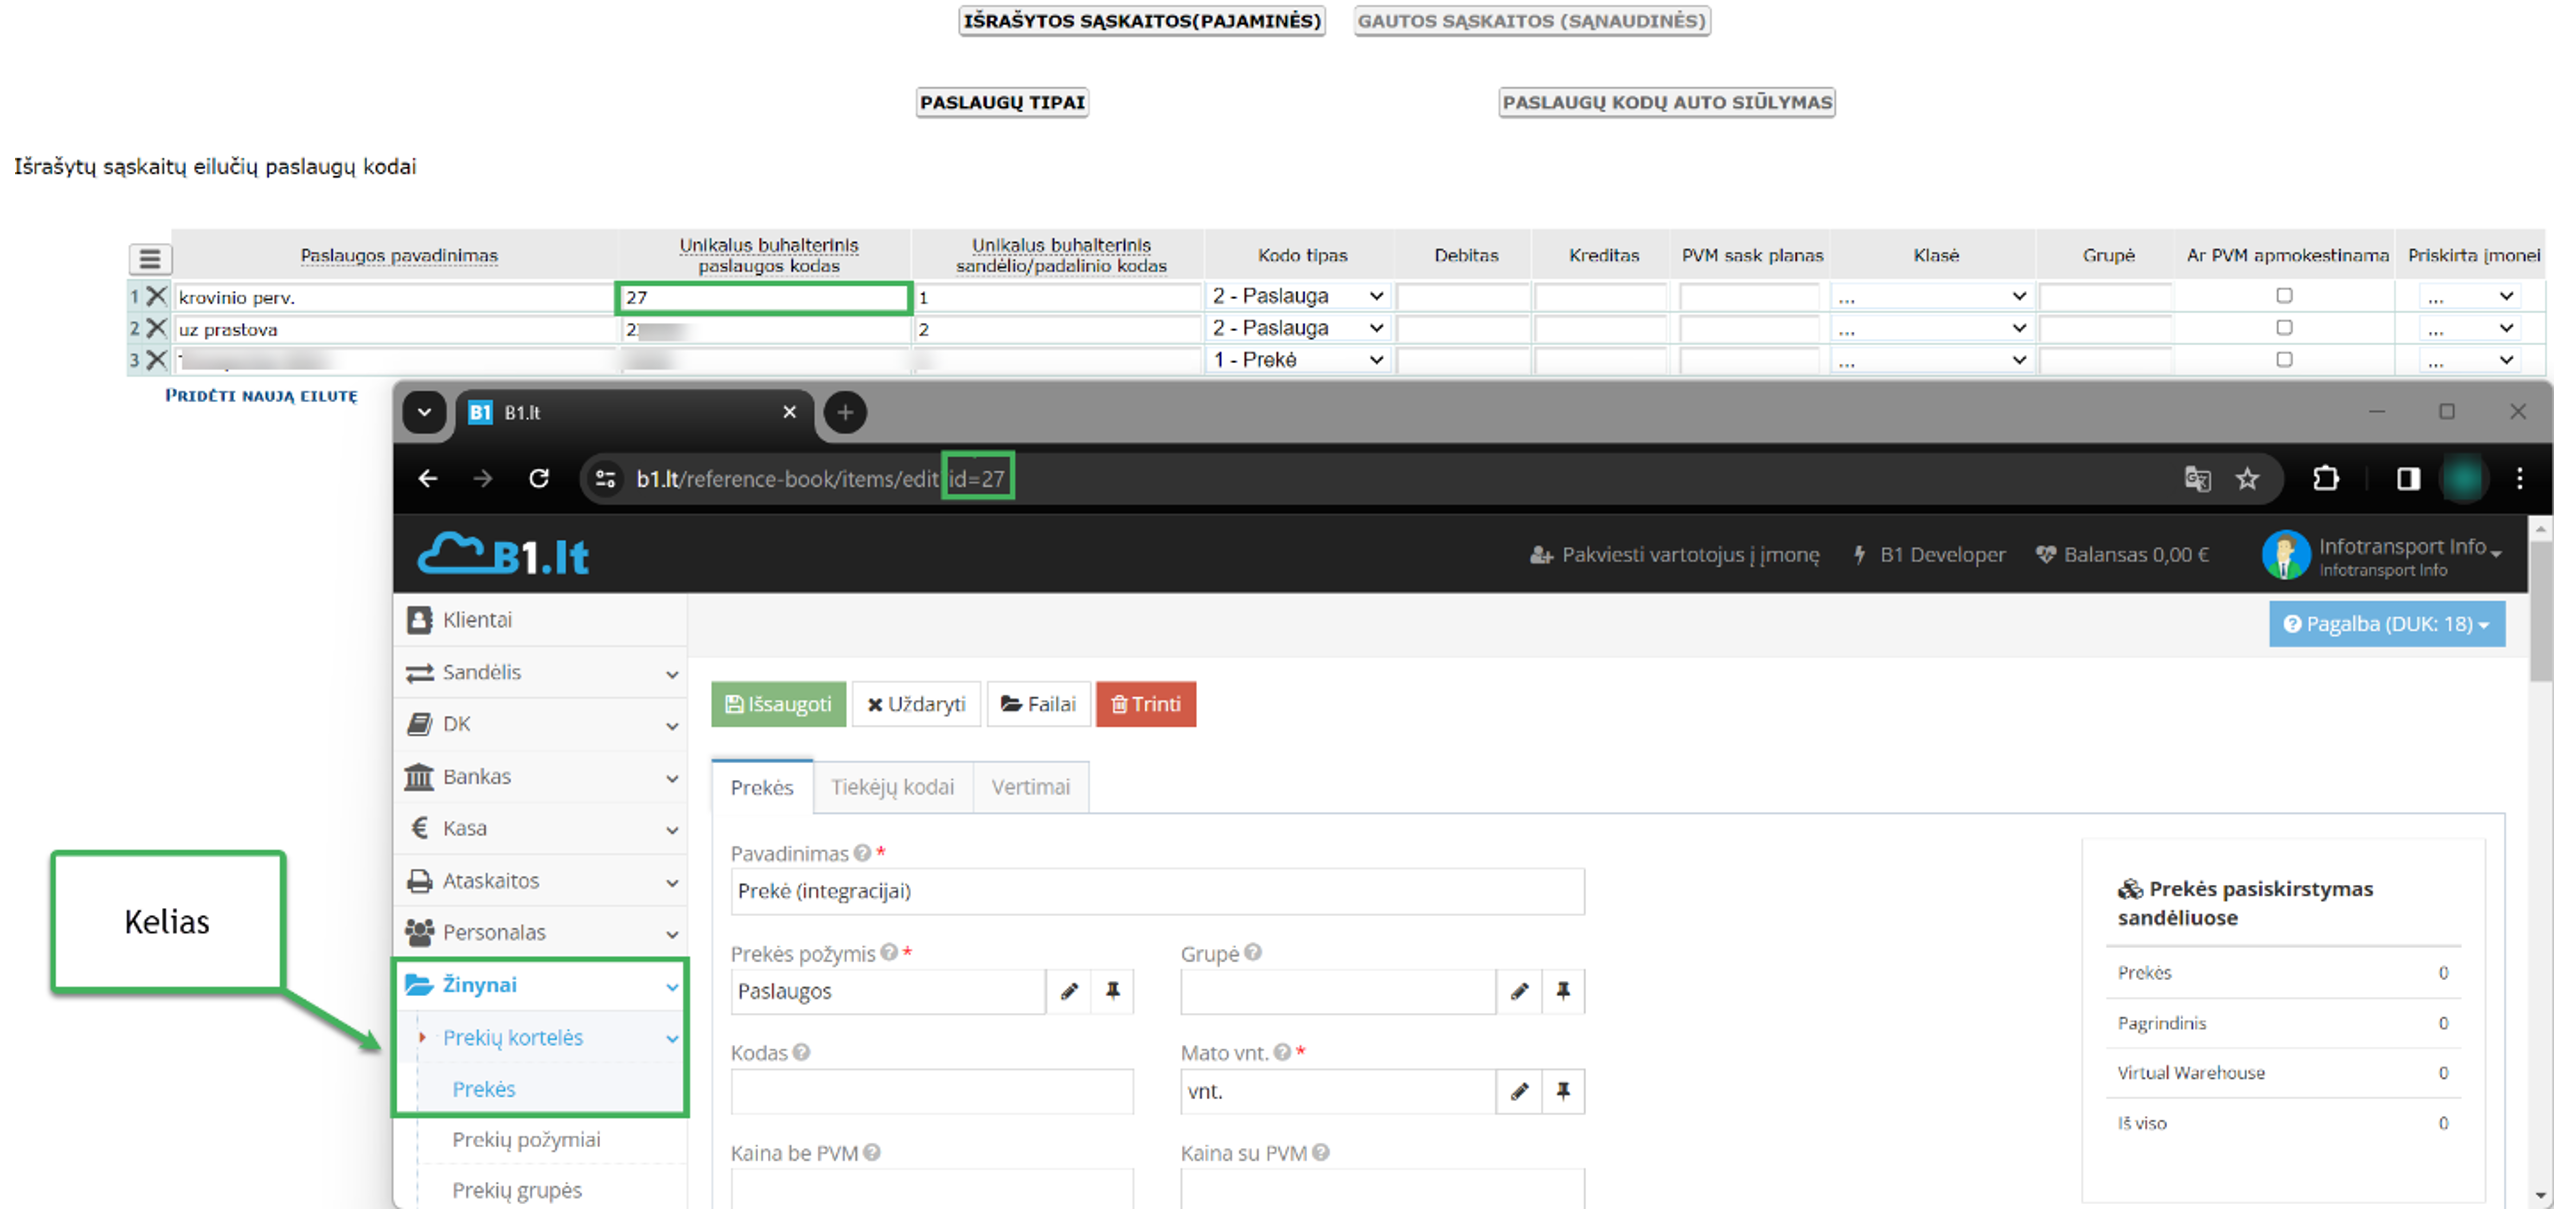
Task: Switch to Tiekėjų kodai tab
Action: click(x=894, y=790)
